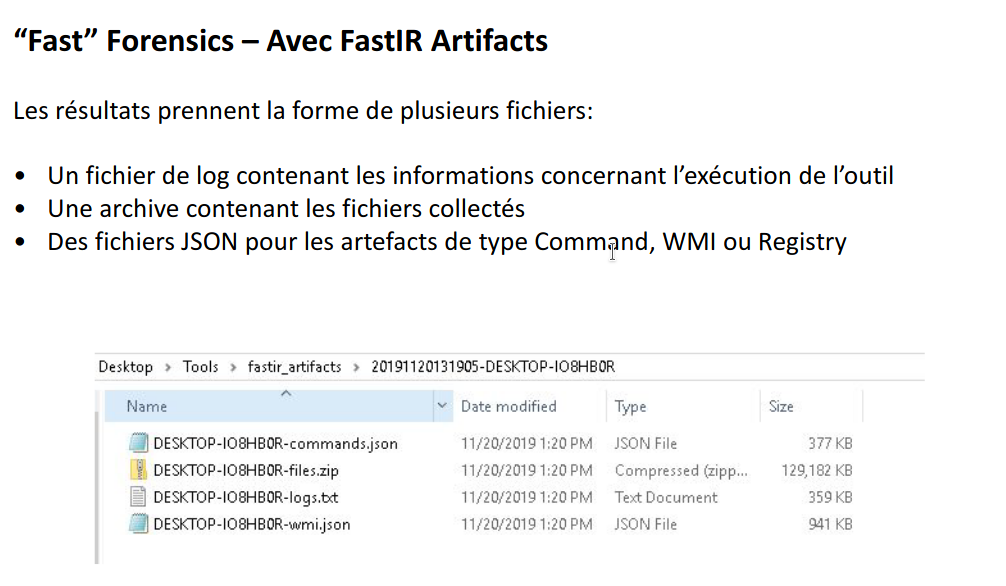Select the DESKTOP-IO8HB0R-commands.json file name
The height and width of the screenshot is (586, 1006).
click(x=275, y=443)
